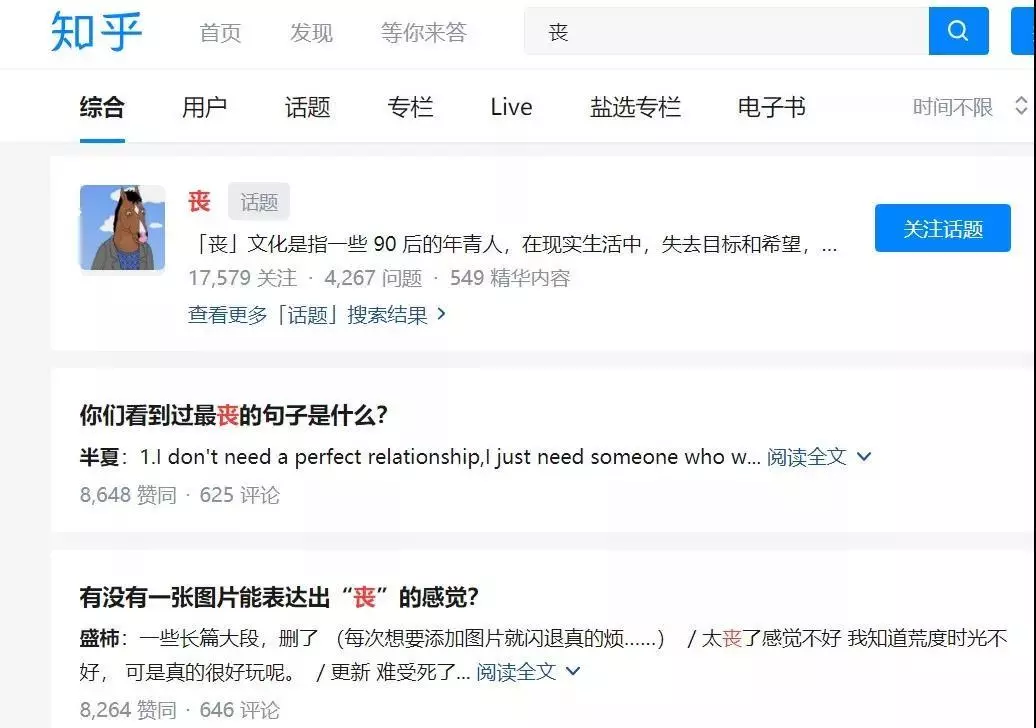Switch to the 用户 tab
The image size is (1036, 728).
(204, 106)
